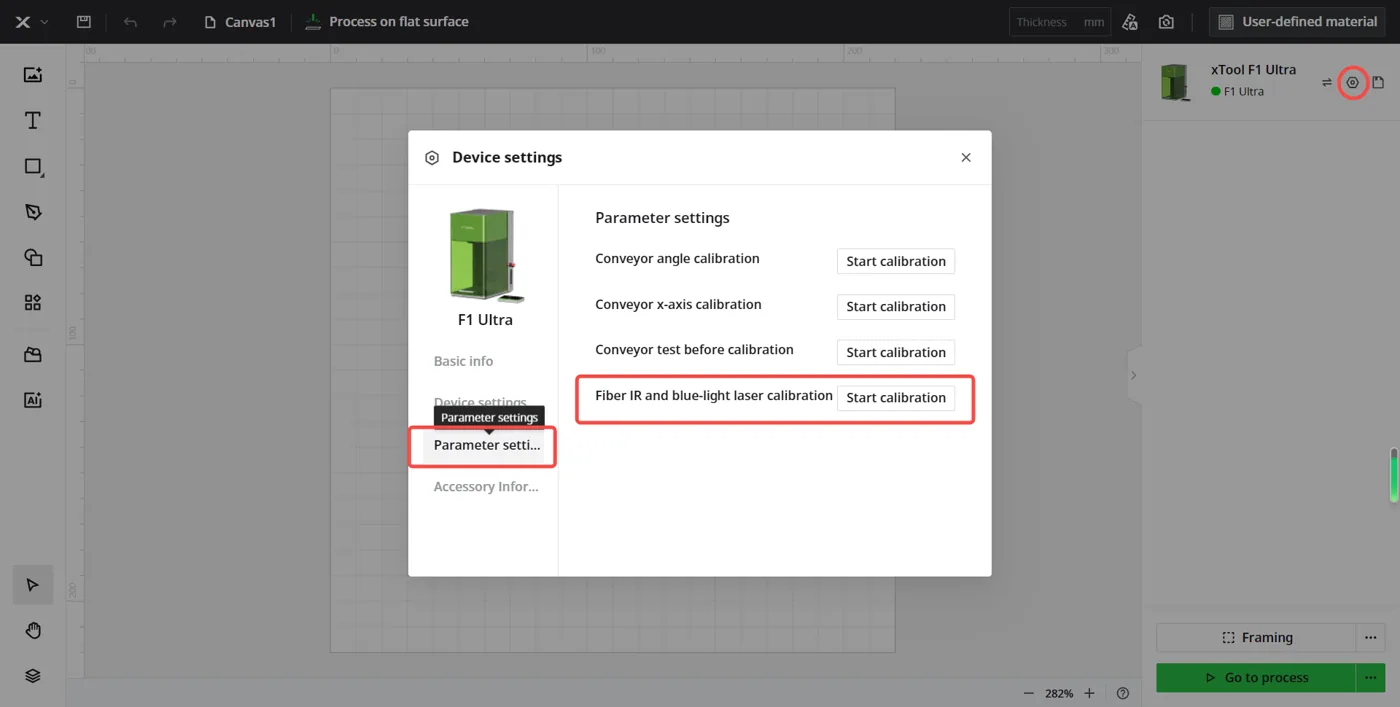This screenshot has width=1400, height=707.
Task: Switch to Basic info tab
Action: (x=463, y=361)
